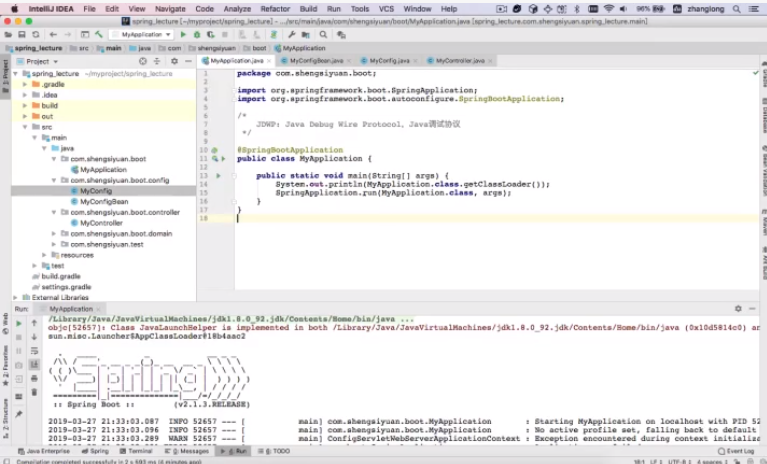The height and width of the screenshot is (464, 767).
Task: Click the Run panel settings gear
Action: point(739,309)
